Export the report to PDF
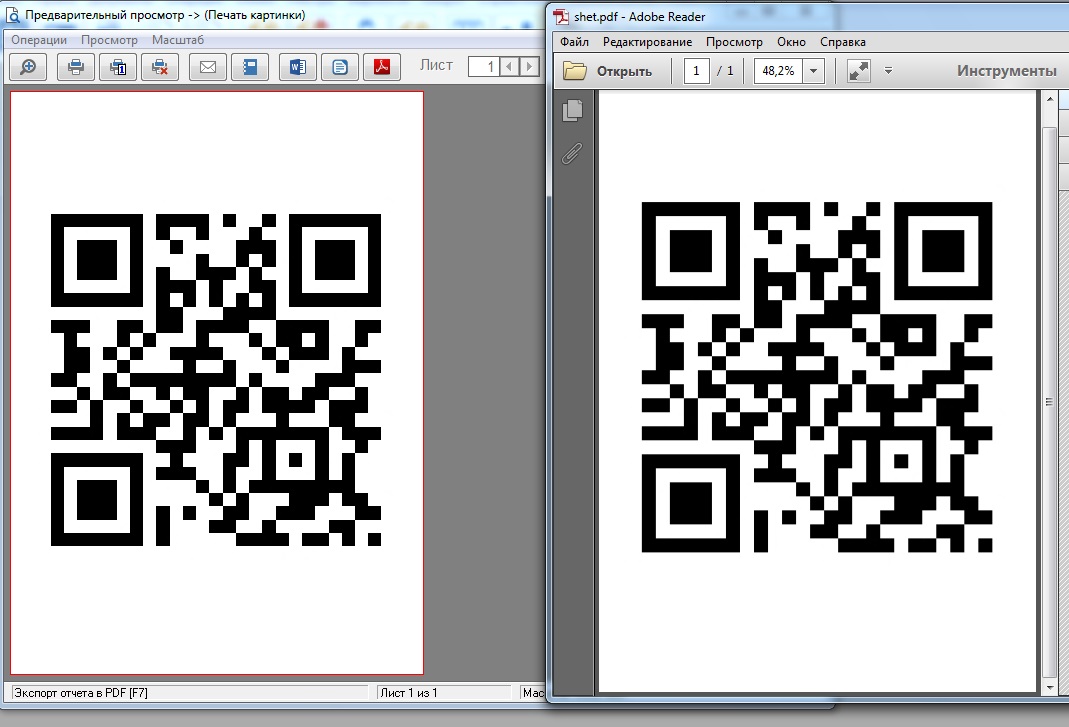 point(381,67)
